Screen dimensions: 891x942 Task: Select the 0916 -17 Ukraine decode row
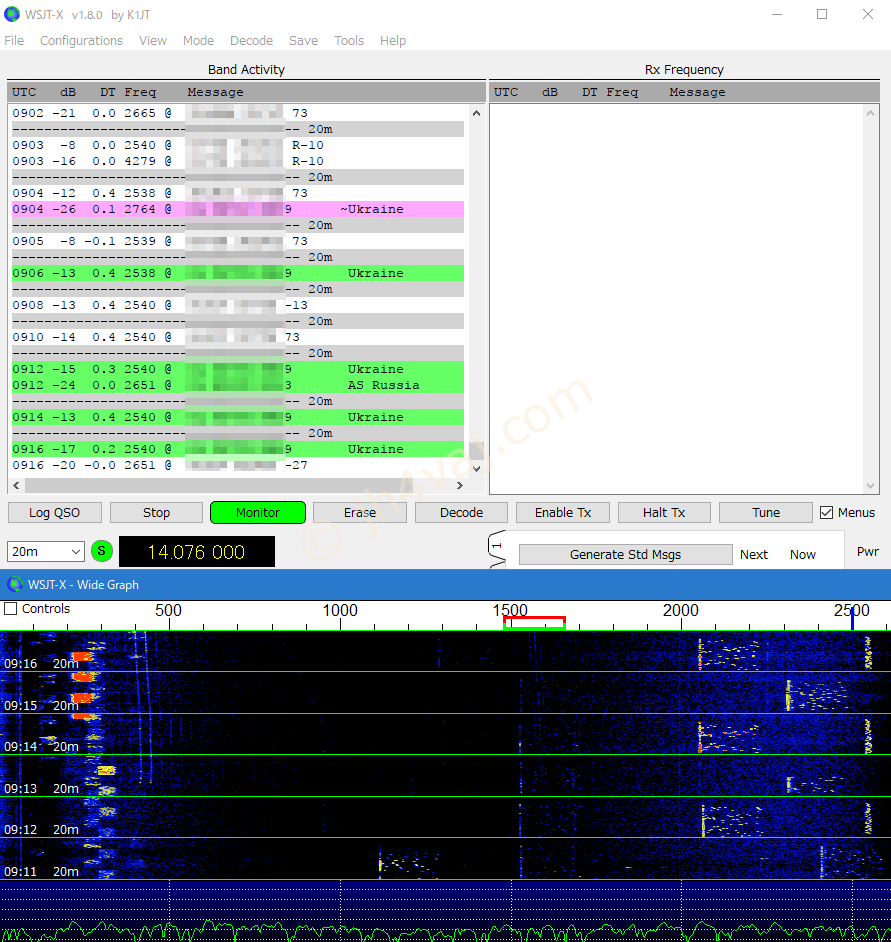(x=238, y=449)
